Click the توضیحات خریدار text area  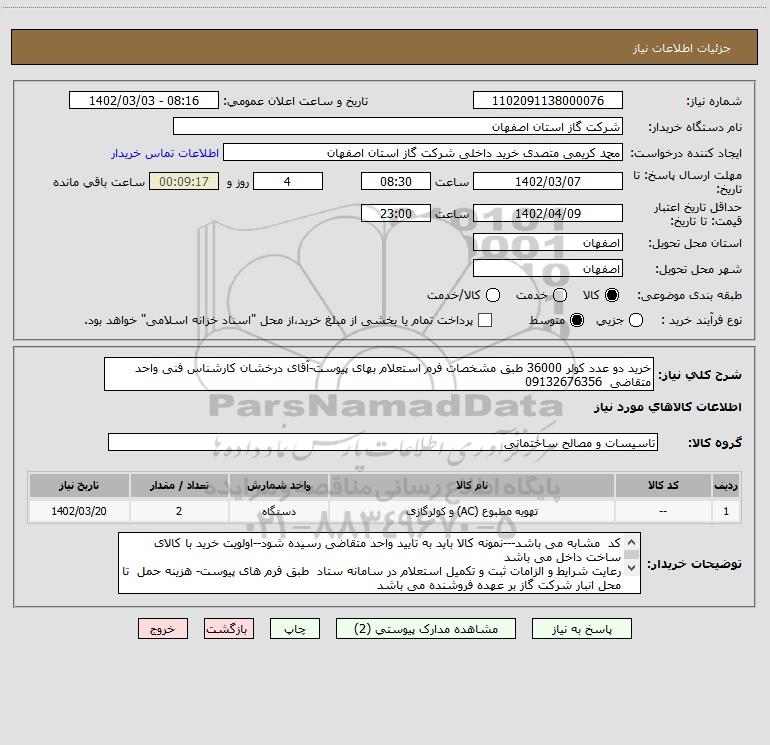point(379,563)
